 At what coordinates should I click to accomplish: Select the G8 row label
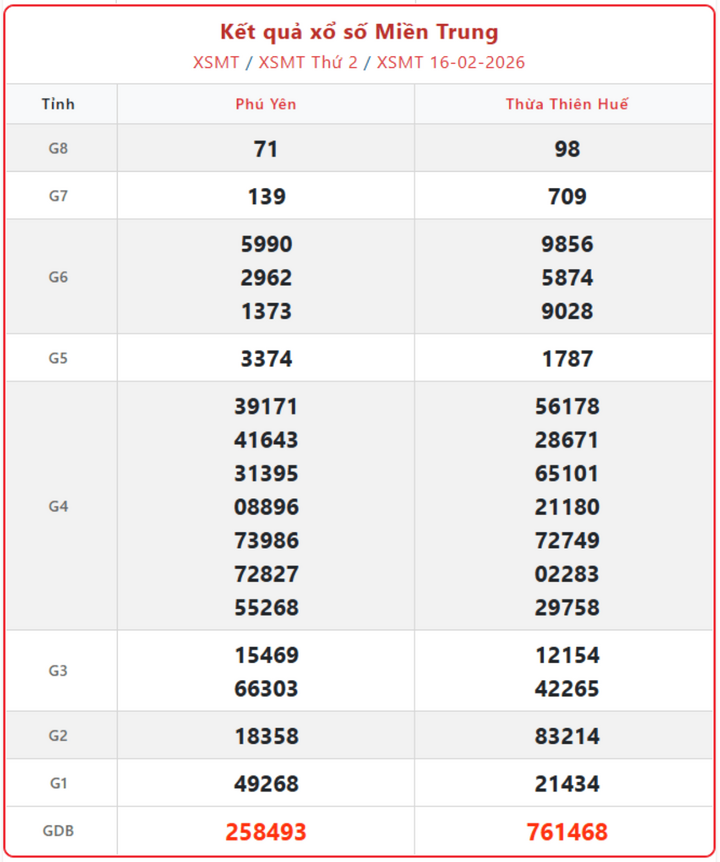[58, 148]
